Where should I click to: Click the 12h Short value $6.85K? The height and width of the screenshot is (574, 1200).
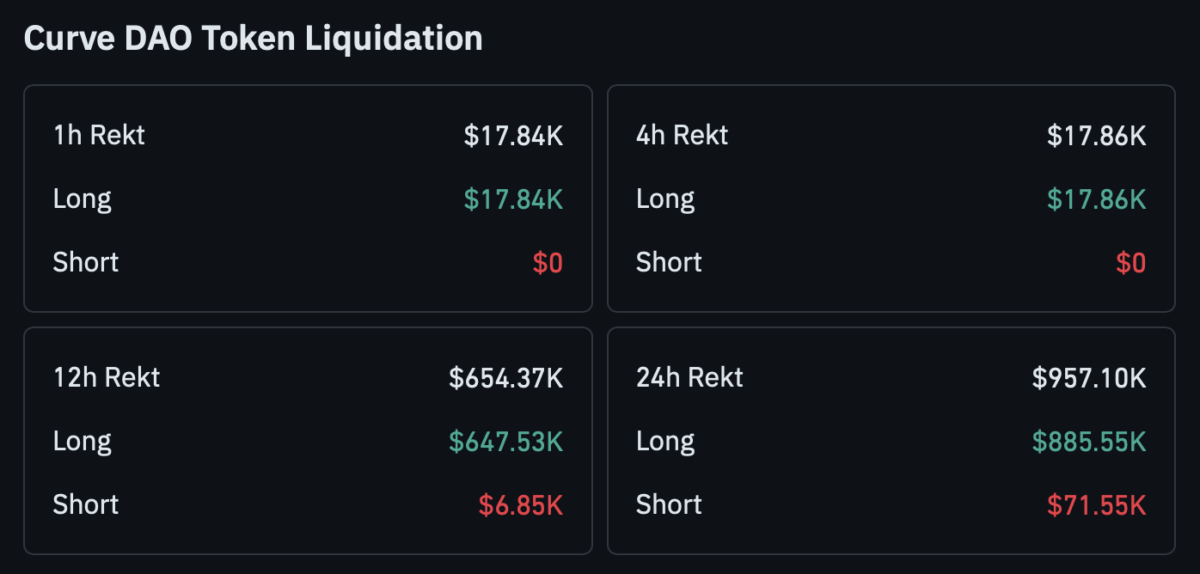(x=520, y=505)
